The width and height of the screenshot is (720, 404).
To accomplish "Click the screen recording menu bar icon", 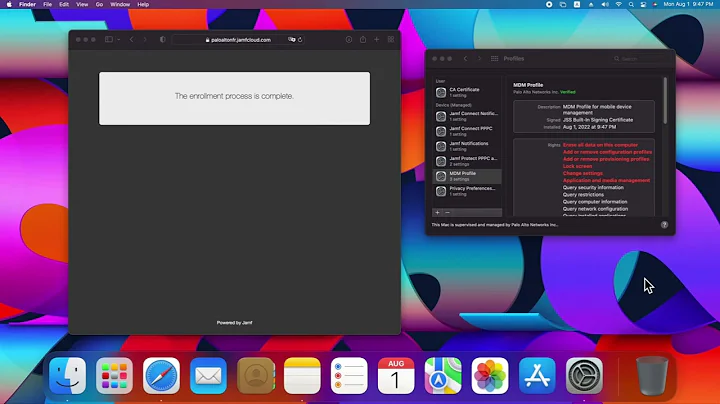I will coord(549,4).
